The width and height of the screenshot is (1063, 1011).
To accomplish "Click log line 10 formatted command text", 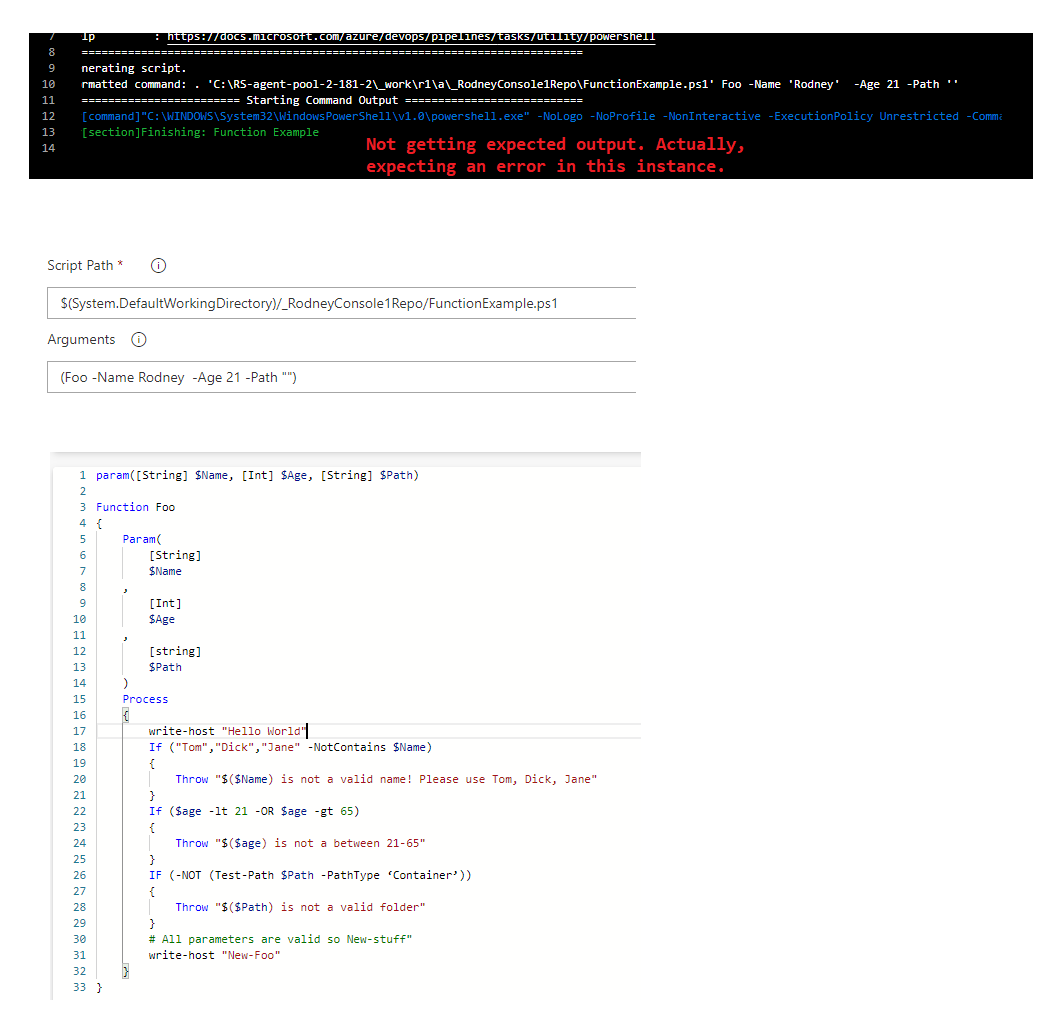I will point(519,84).
